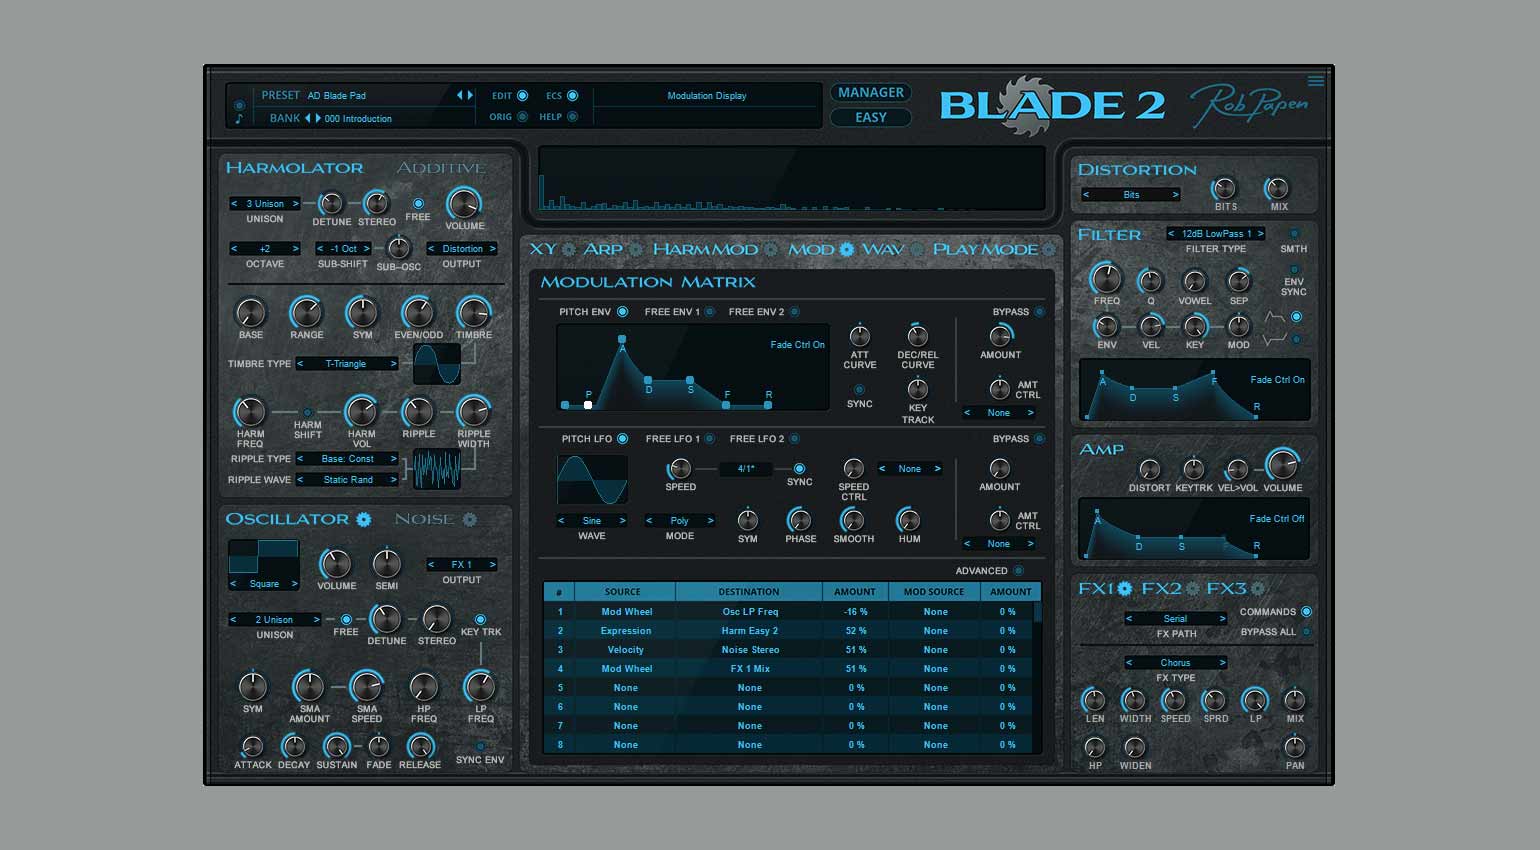Viewport: 1540px width, 850px height.
Task: Open the Distortion type Bits selector
Action: click(1131, 195)
